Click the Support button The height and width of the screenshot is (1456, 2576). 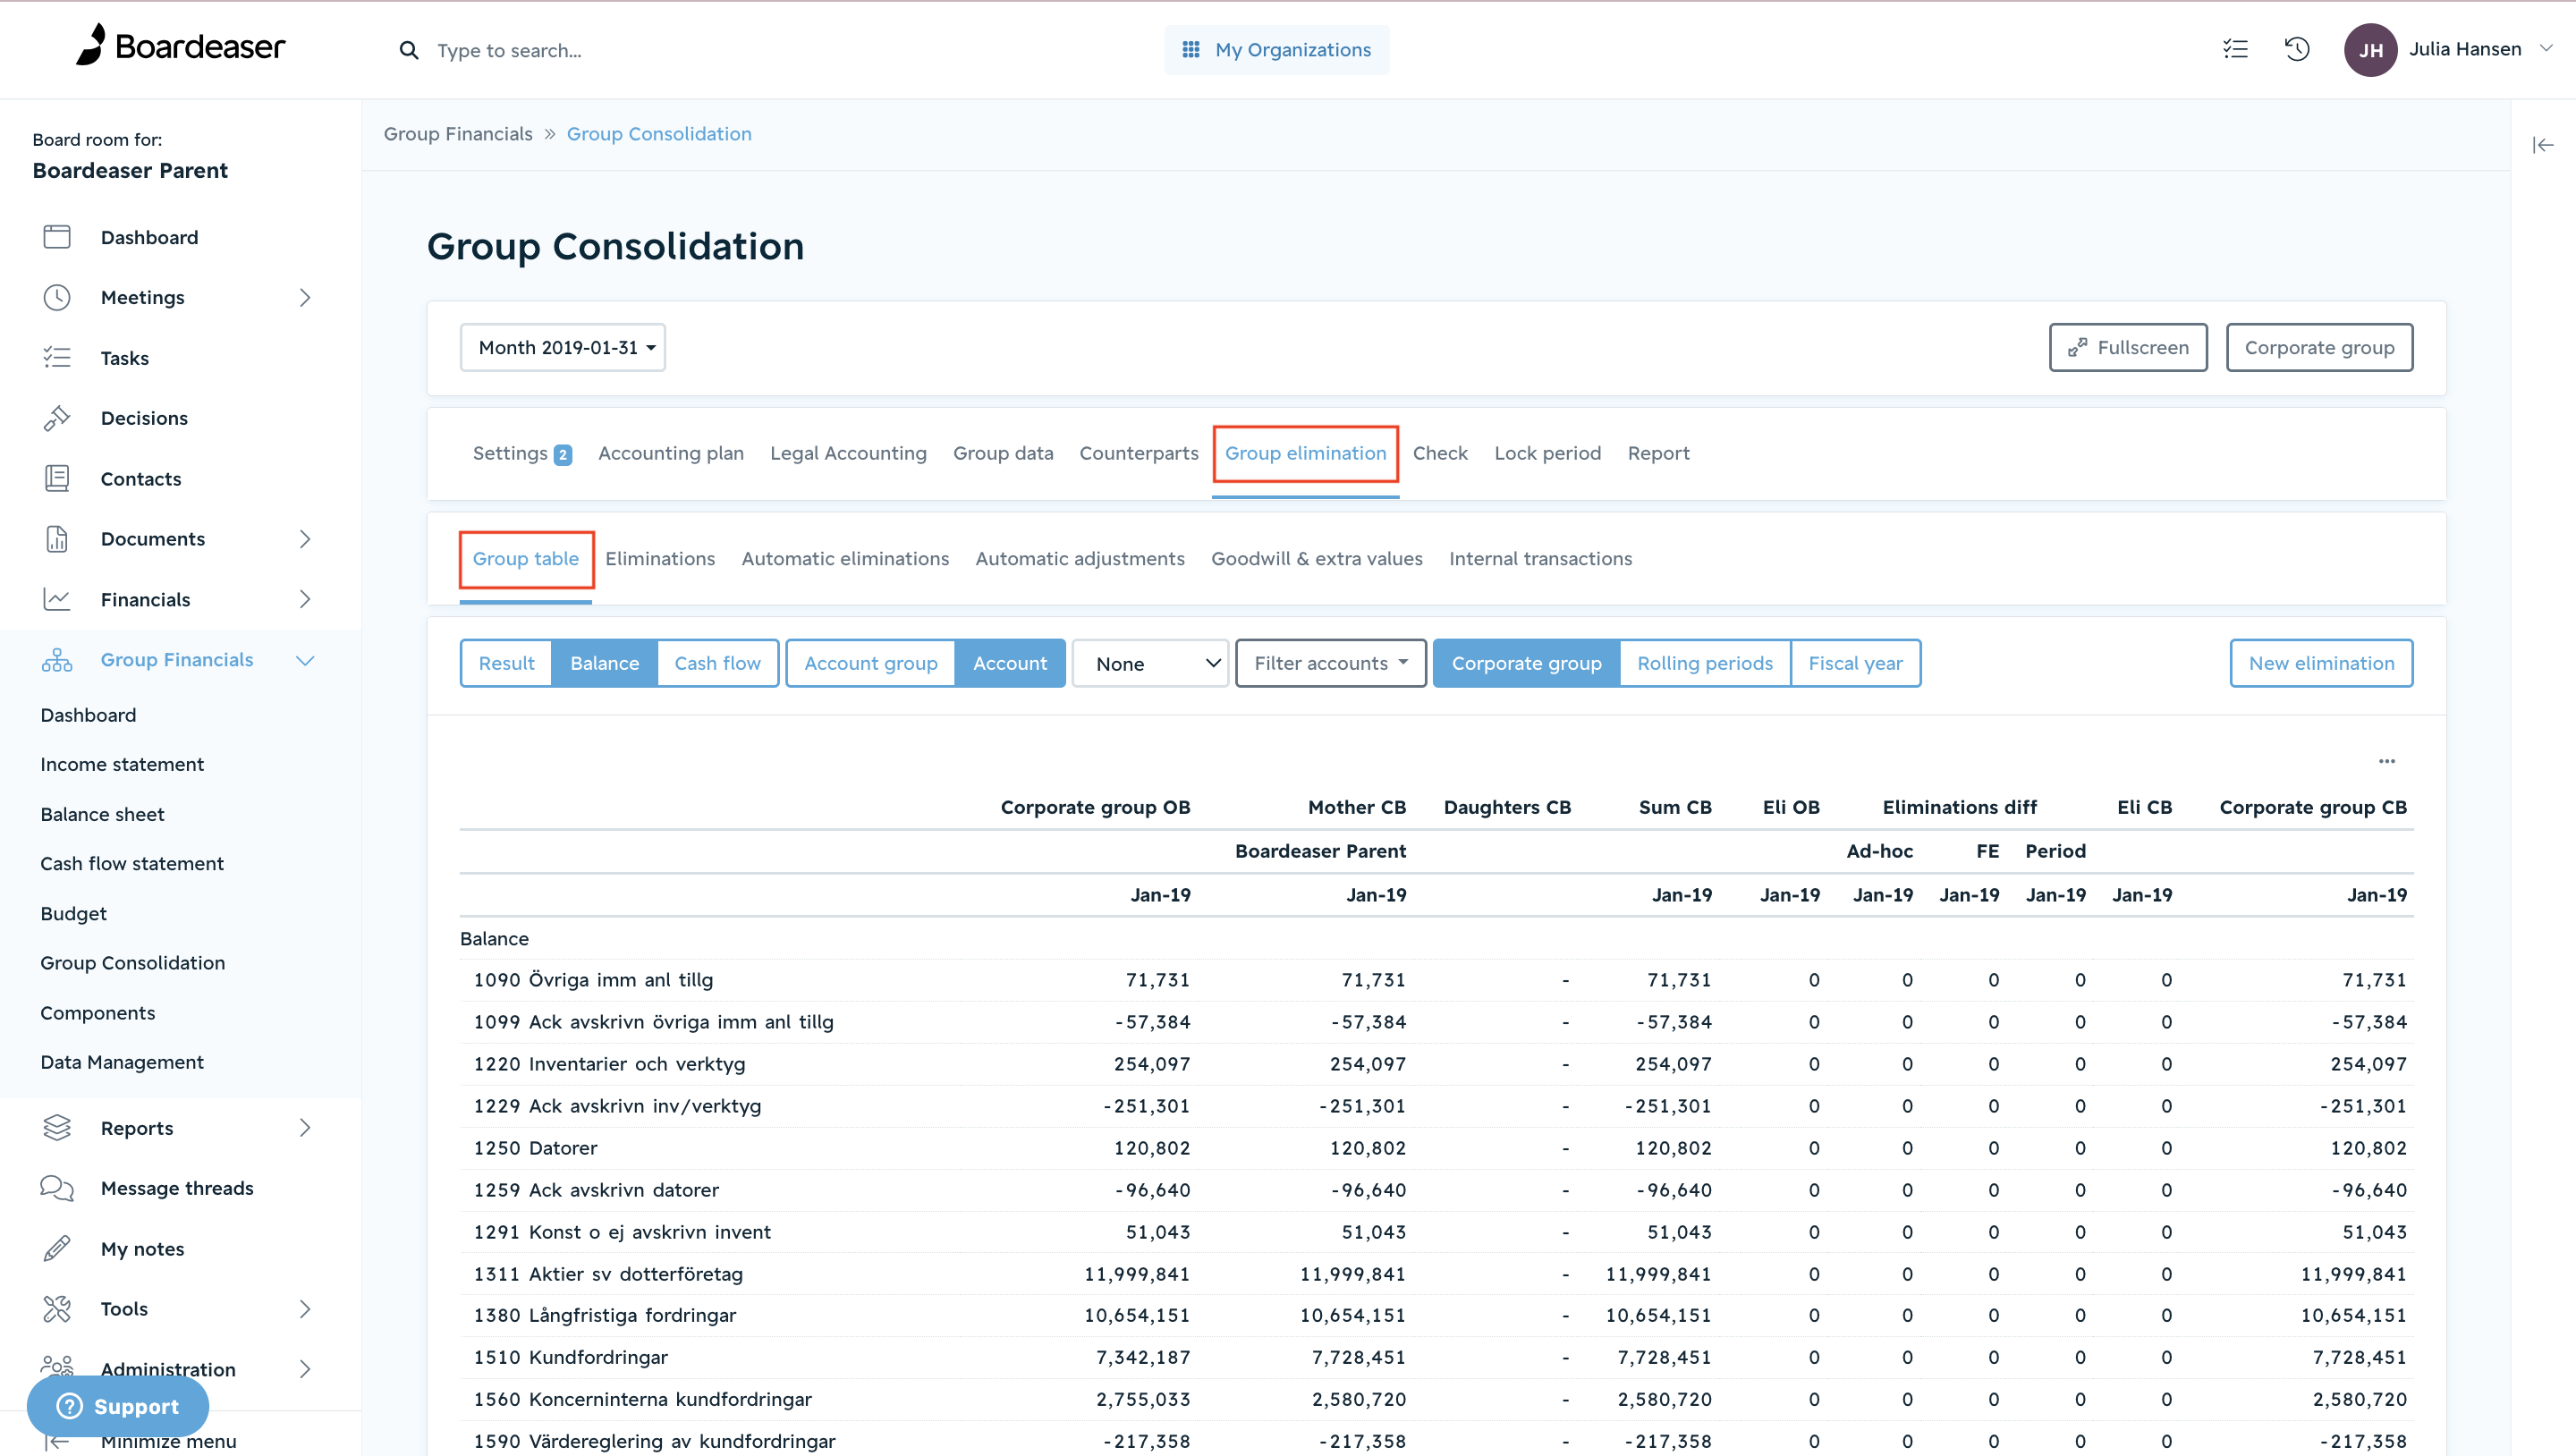(x=118, y=1406)
